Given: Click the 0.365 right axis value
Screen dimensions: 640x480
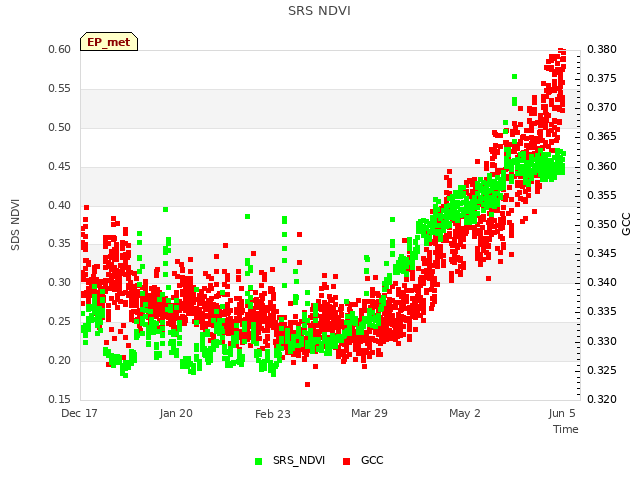Looking at the screenshot, I should (602, 136).
